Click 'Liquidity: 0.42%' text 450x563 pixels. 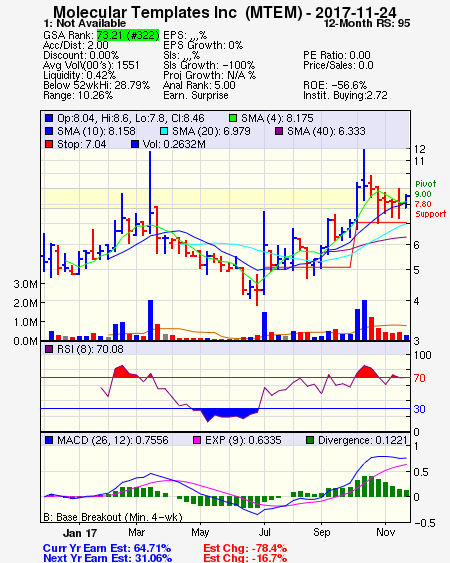click(79, 75)
